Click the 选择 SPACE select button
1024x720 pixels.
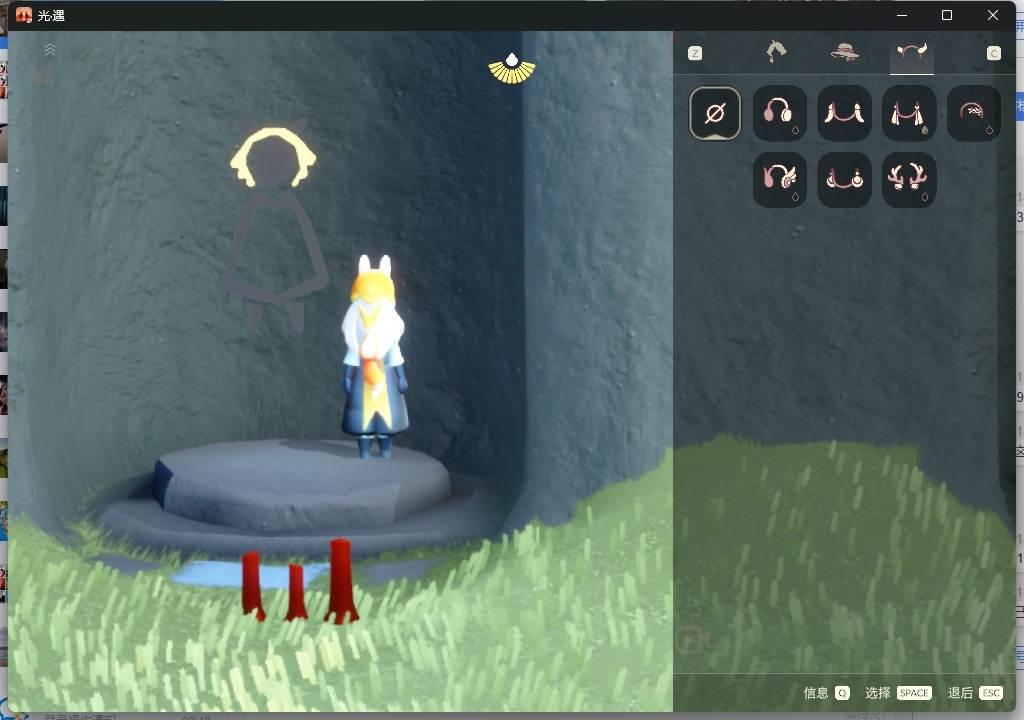[898, 693]
